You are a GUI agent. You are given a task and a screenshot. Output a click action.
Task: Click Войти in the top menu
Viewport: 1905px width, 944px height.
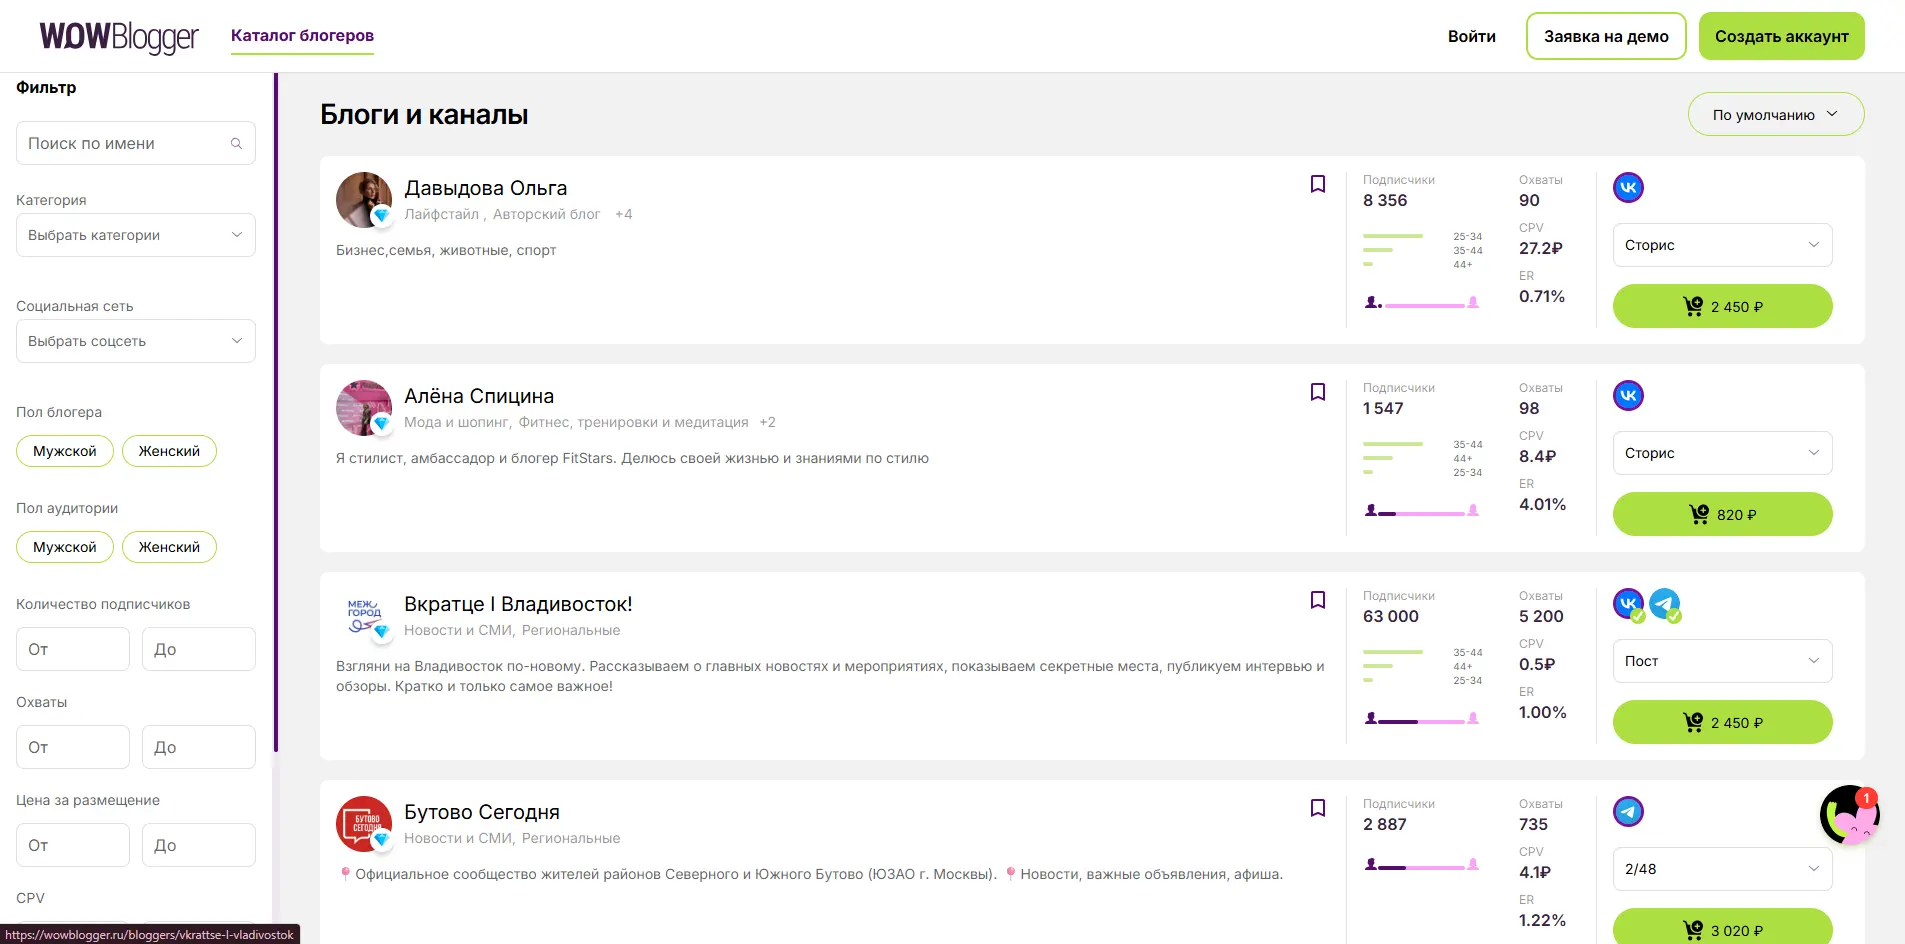[1471, 37]
